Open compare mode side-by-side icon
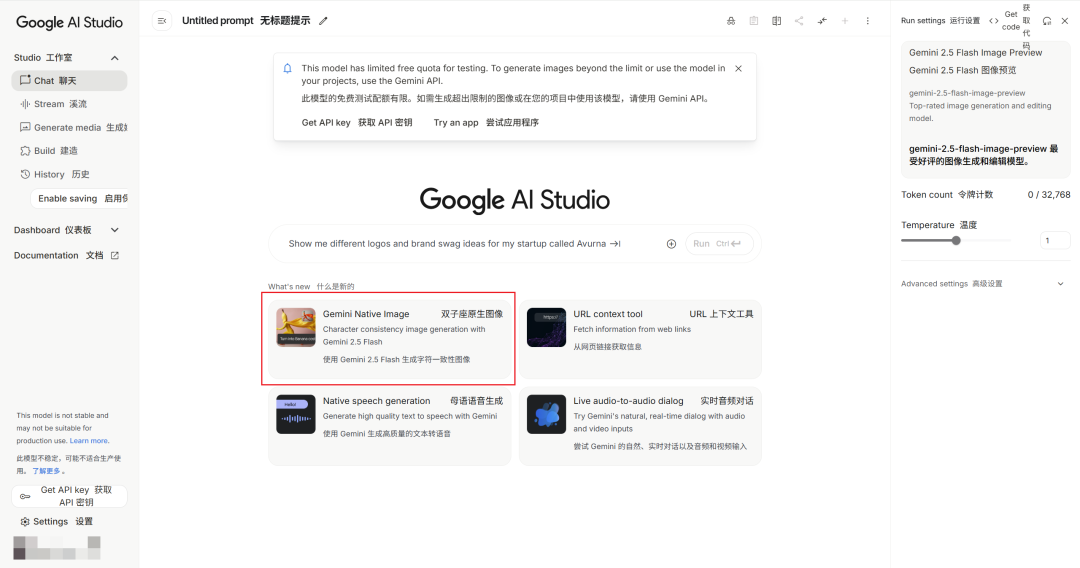Image resolution: width=1080 pixels, height=568 pixels. tap(776, 21)
